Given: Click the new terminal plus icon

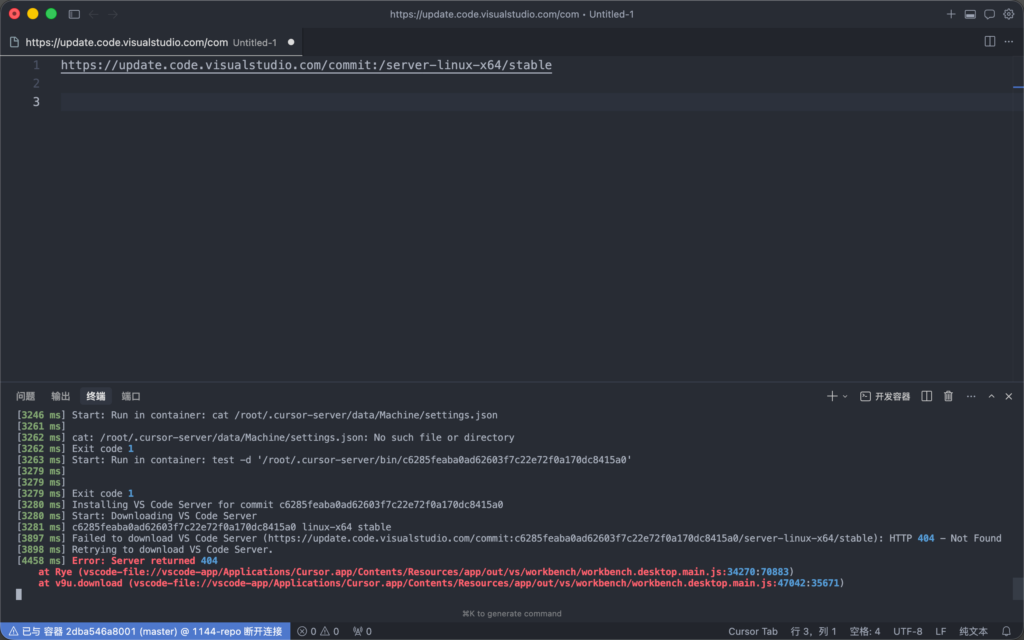Looking at the screenshot, I should pyautogui.click(x=831, y=396).
